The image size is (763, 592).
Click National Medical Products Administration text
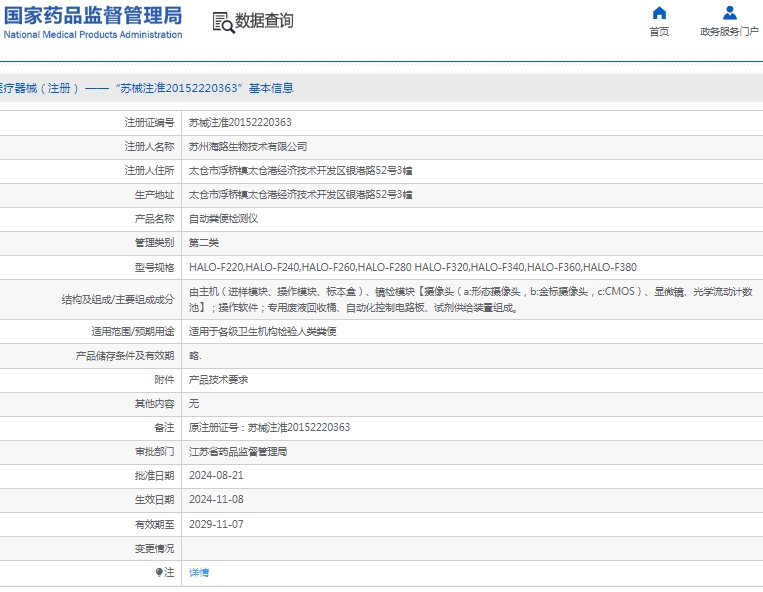click(x=92, y=35)
